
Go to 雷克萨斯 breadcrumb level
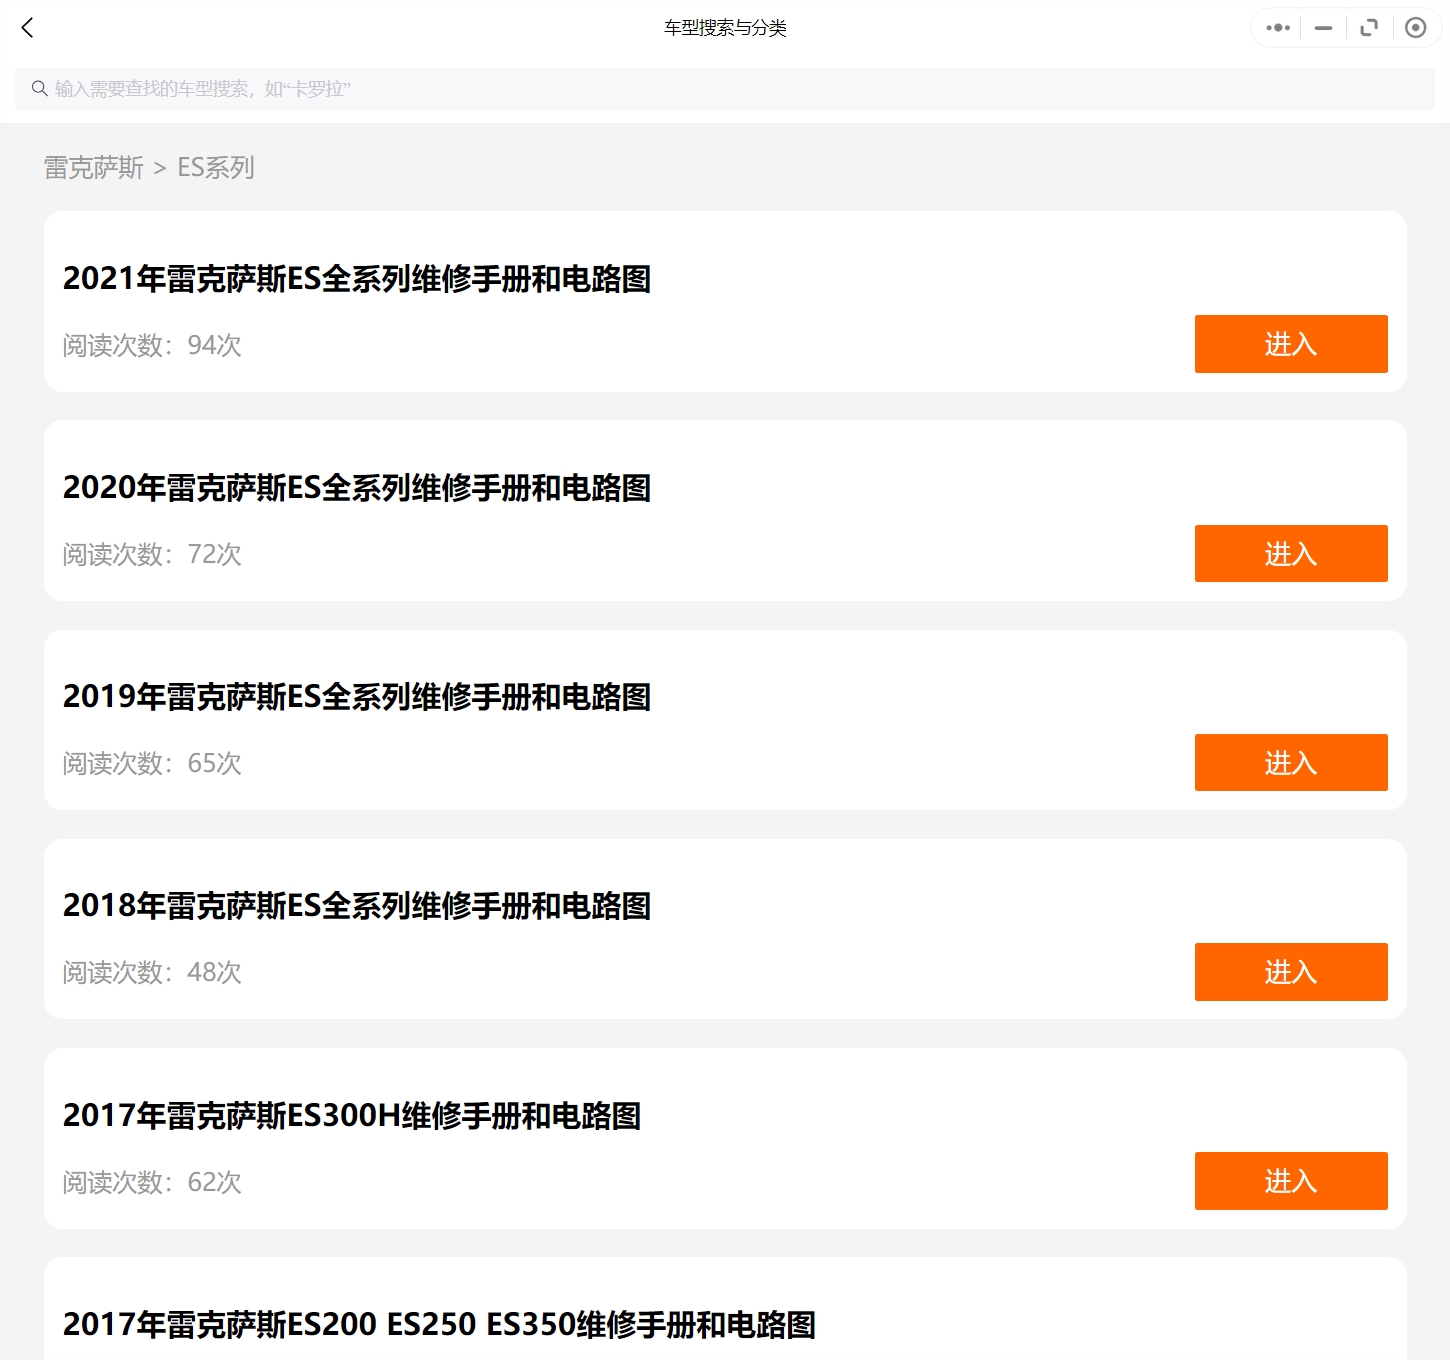click(x=94, y=168)
